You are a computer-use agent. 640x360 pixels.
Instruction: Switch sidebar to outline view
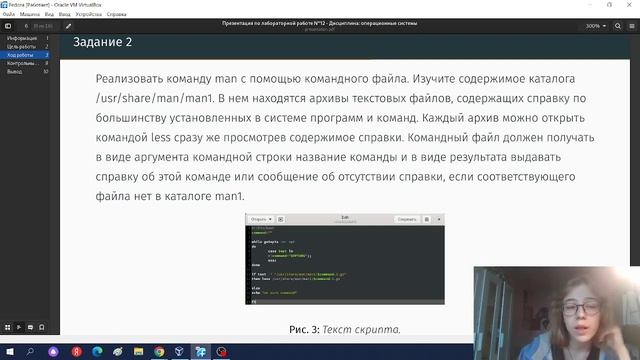point(19,327)
